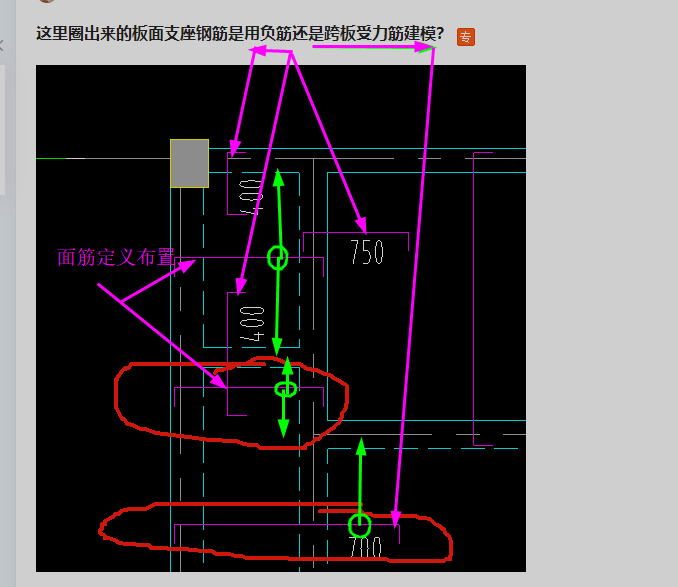
Task: Open the question title about 板面支座钢筋
Action: coord(240,34)
